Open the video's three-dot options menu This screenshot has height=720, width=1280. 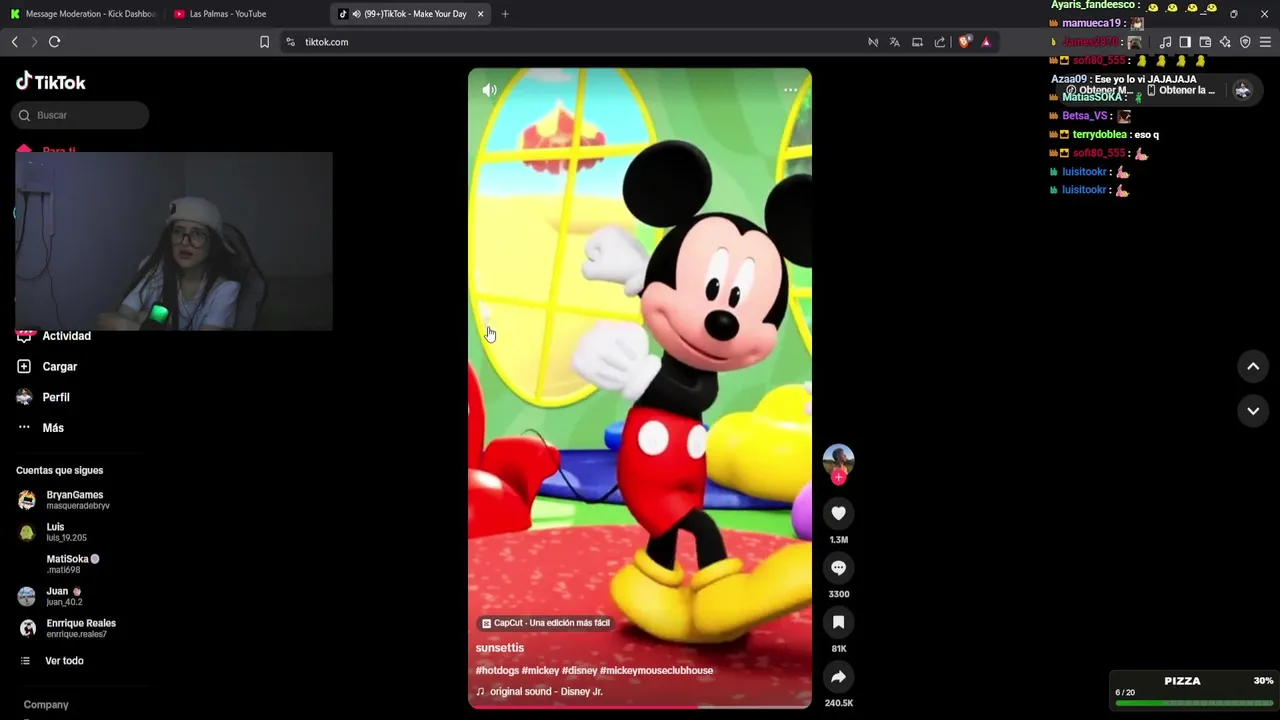790,90
